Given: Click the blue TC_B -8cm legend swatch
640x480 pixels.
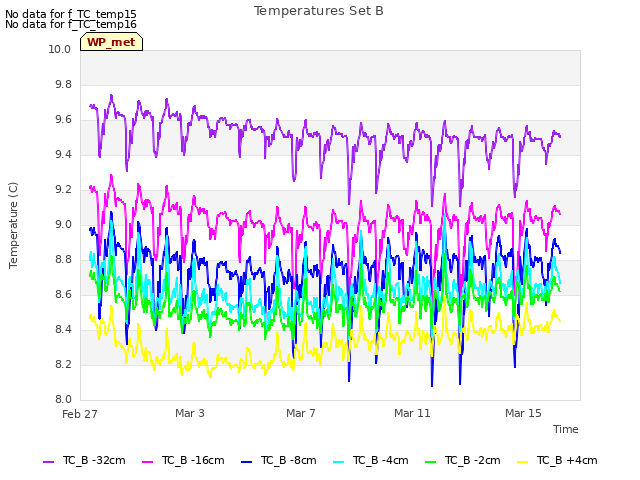Looking at the screenshot, I should click(x=247, y=462).
